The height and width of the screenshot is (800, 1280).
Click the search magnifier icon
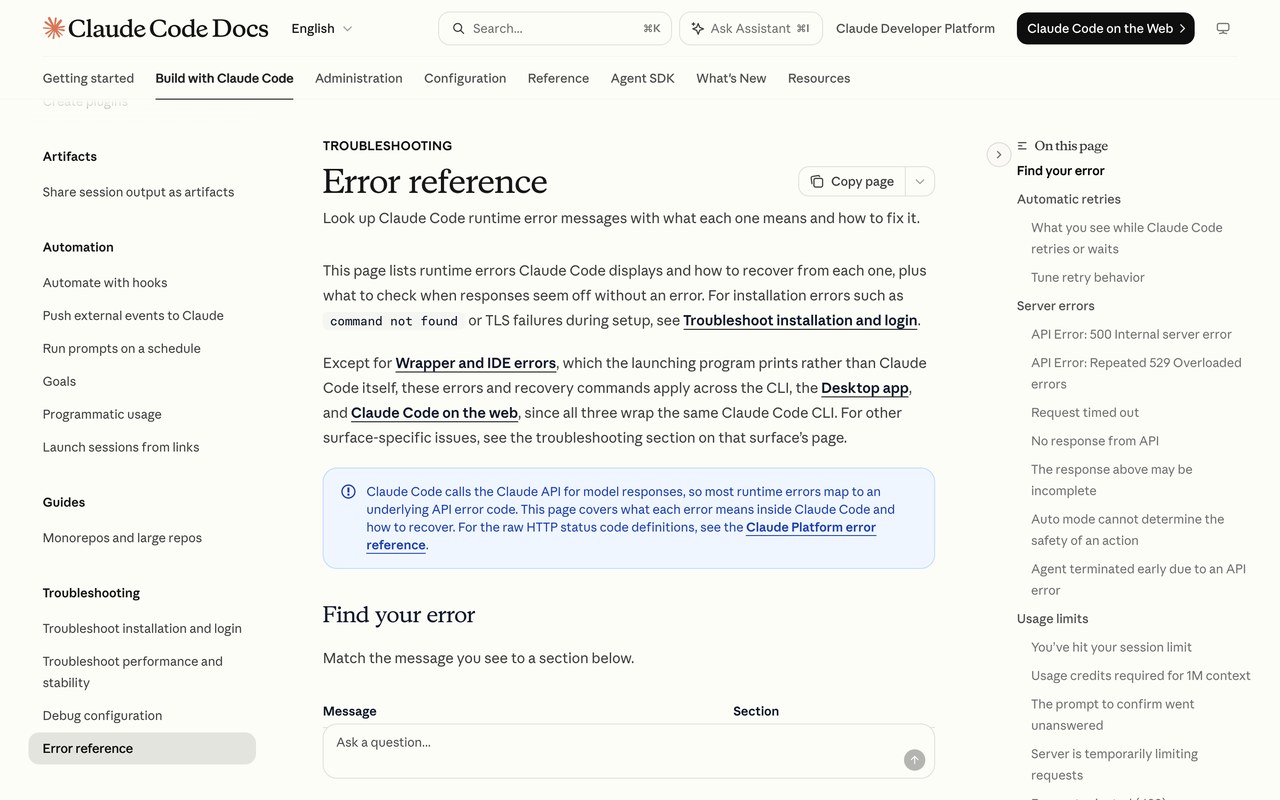pos(458,29)
